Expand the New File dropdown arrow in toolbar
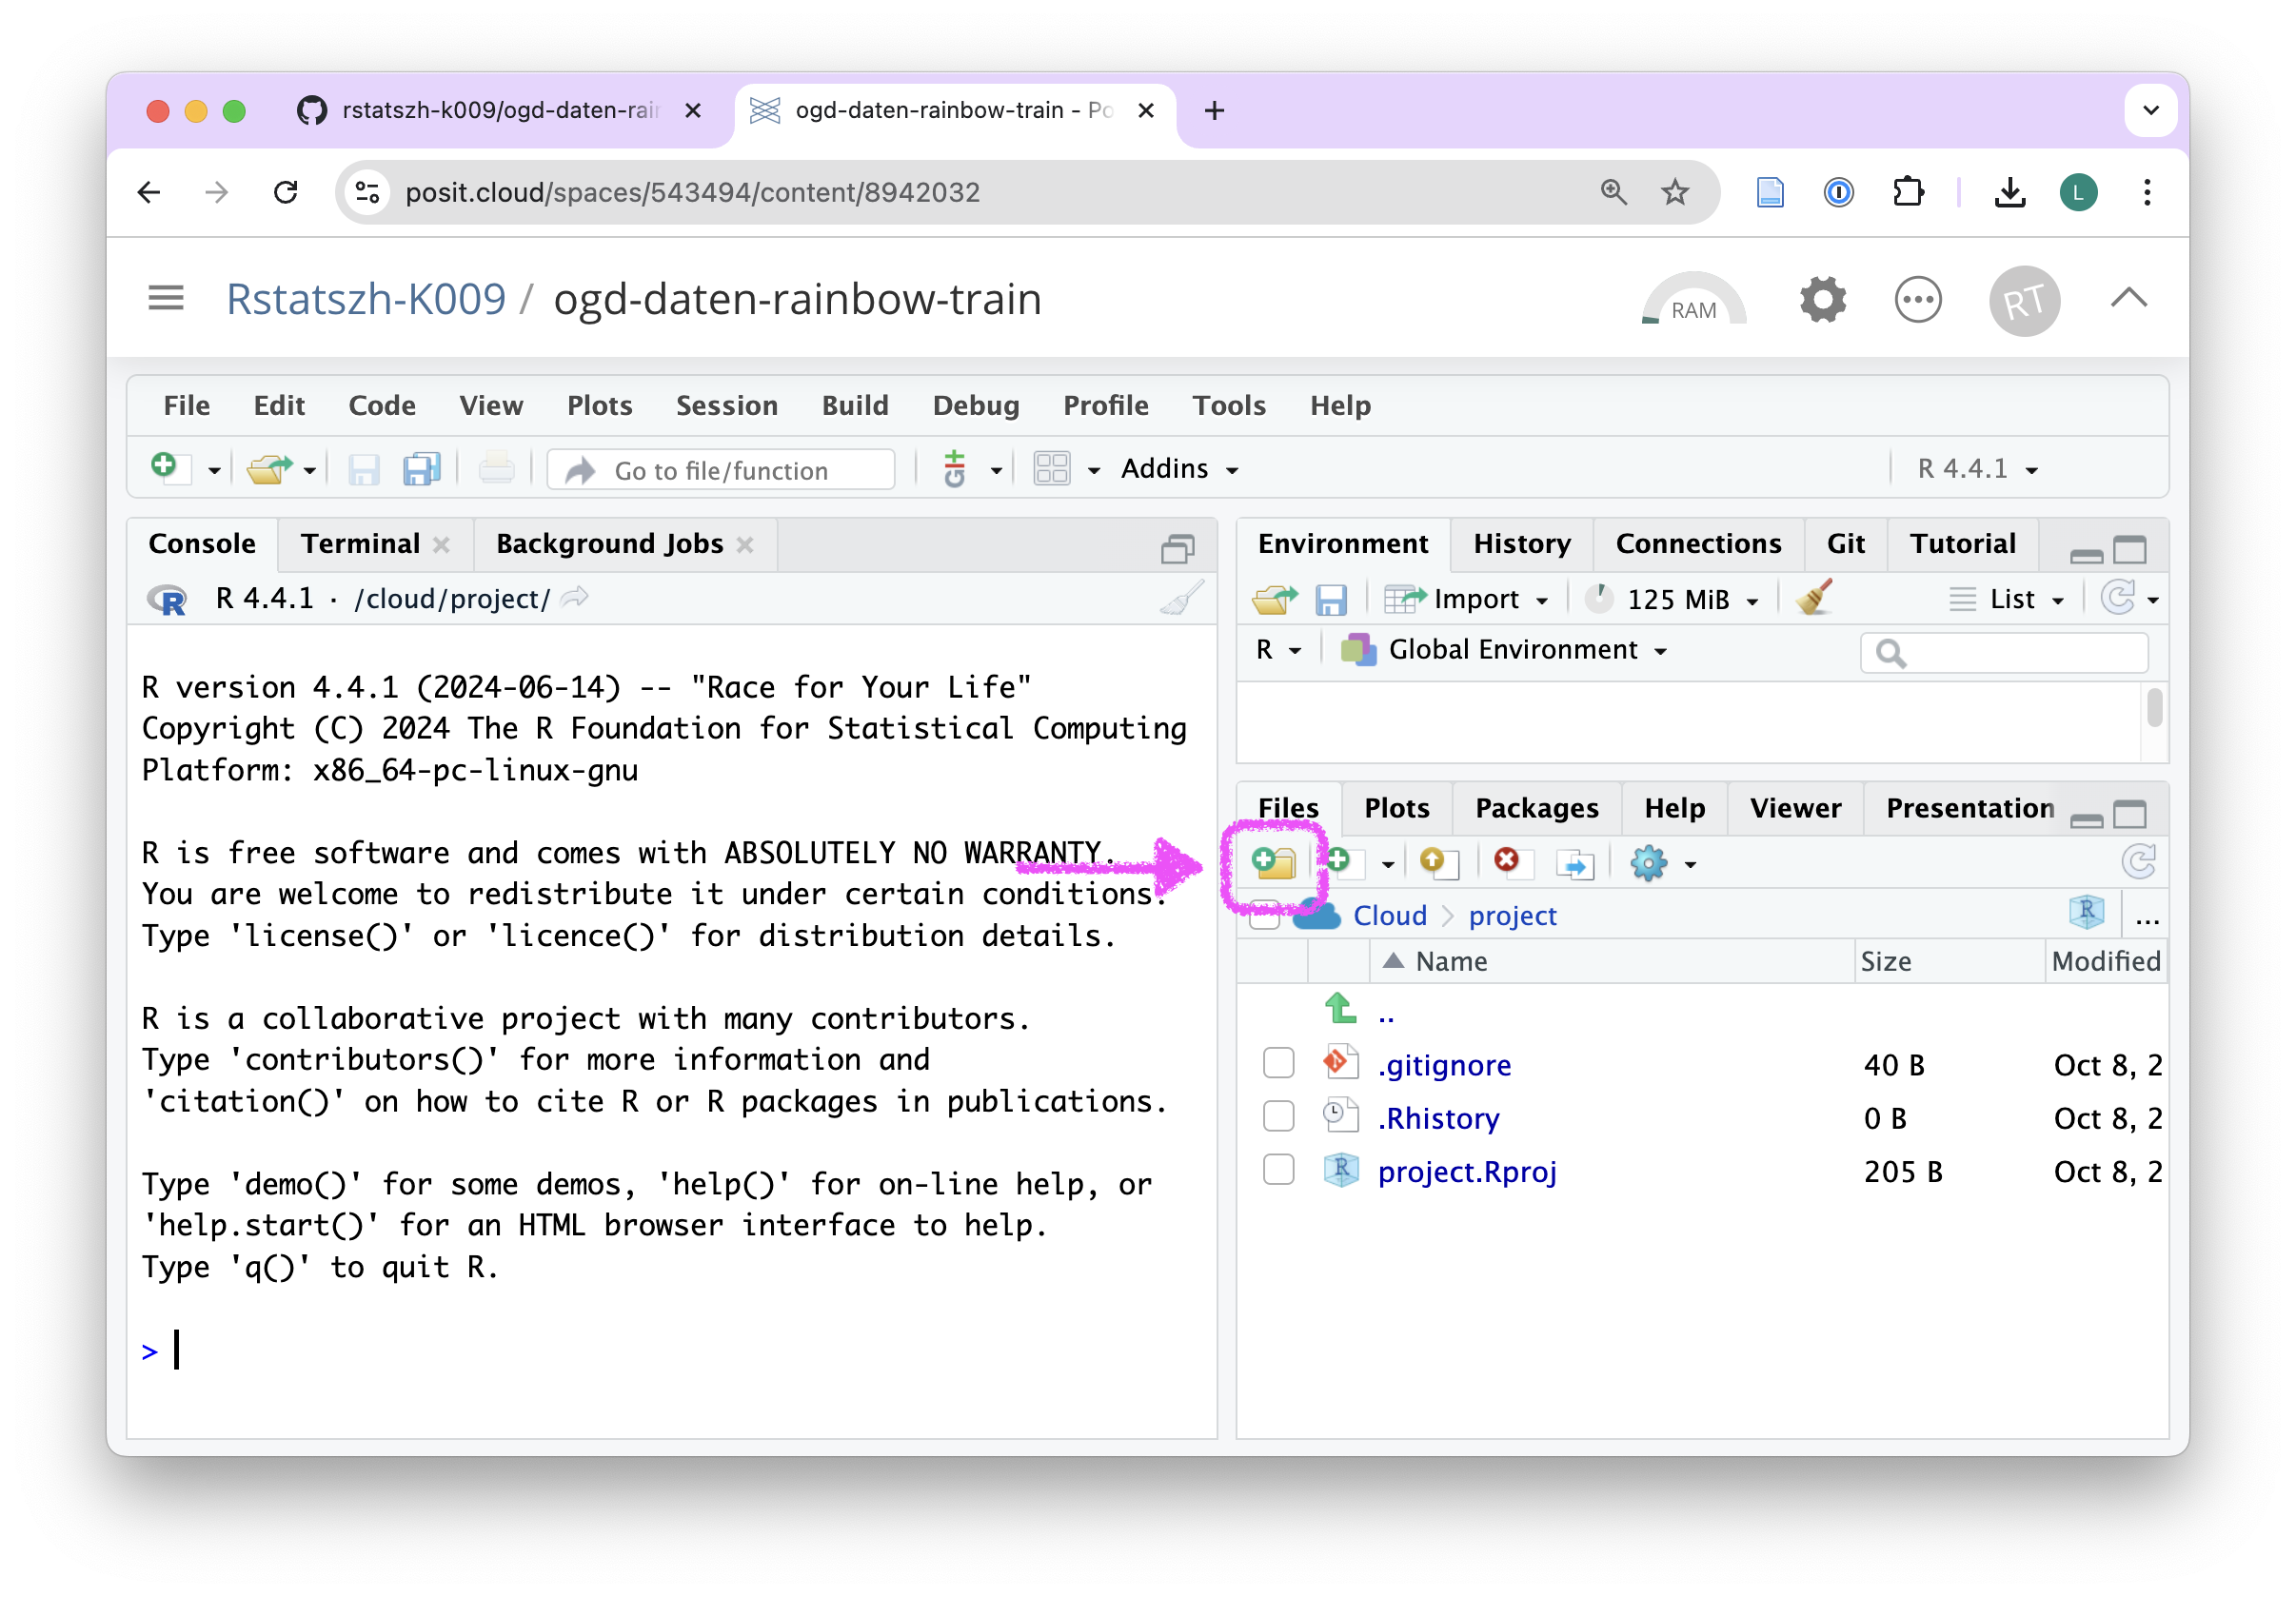Screen dimensions: 2296x1597 click(214, 471)
